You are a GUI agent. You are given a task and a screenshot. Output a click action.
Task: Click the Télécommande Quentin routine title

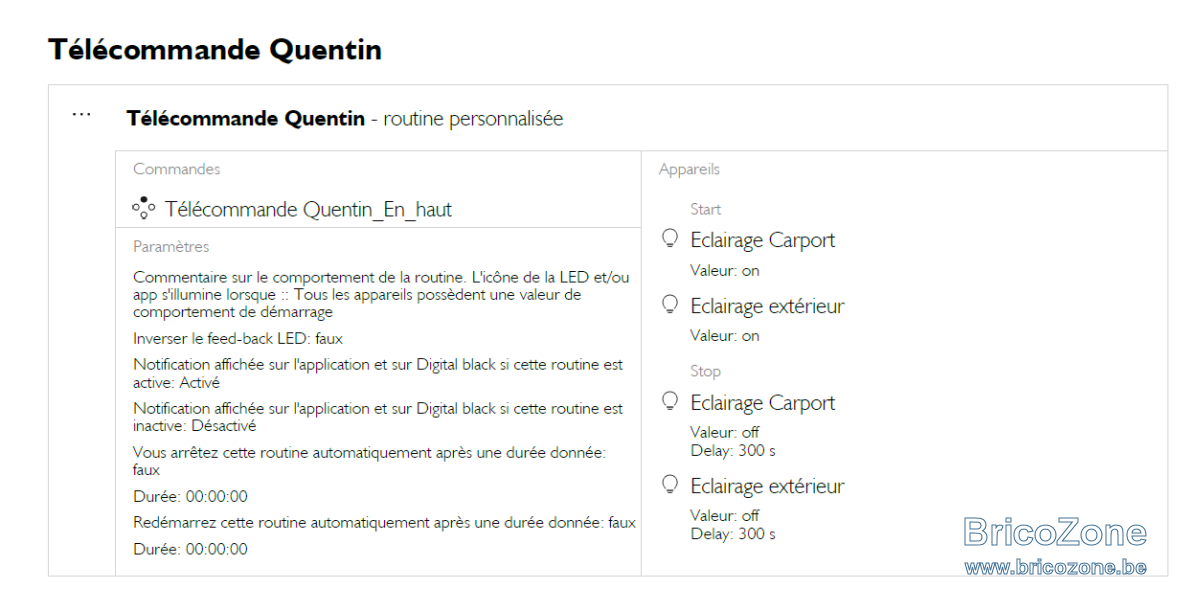246,119
